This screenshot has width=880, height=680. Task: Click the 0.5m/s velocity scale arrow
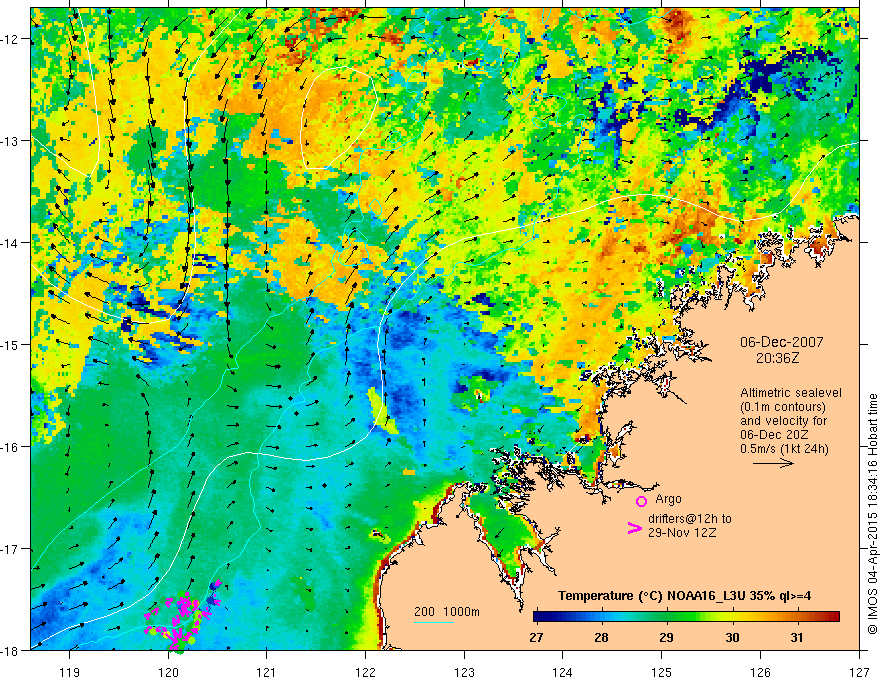[x=773, y=463]
